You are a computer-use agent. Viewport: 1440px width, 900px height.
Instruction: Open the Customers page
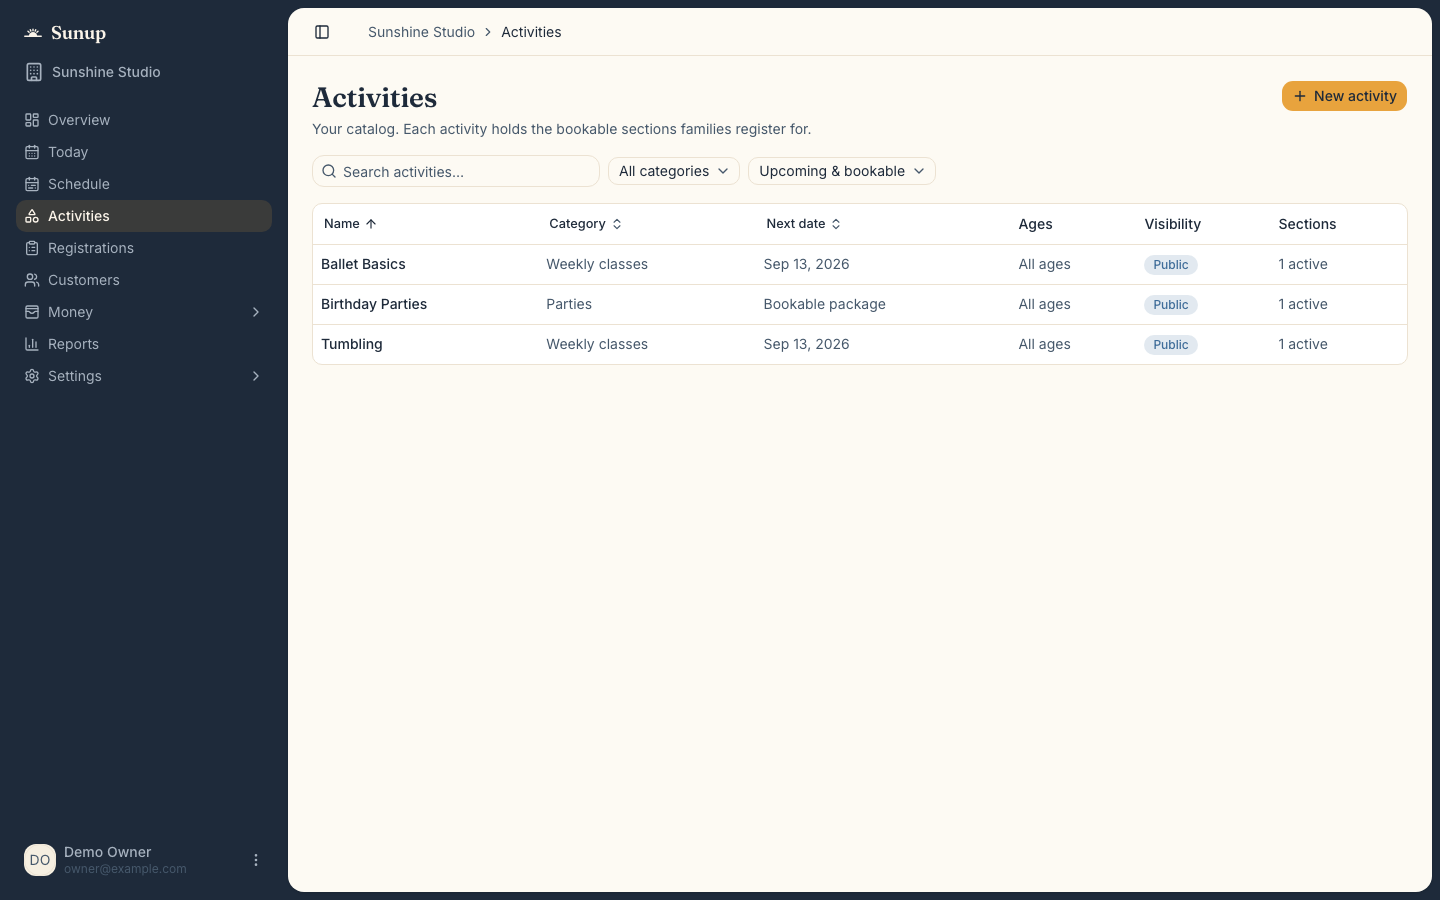(144, 280)
